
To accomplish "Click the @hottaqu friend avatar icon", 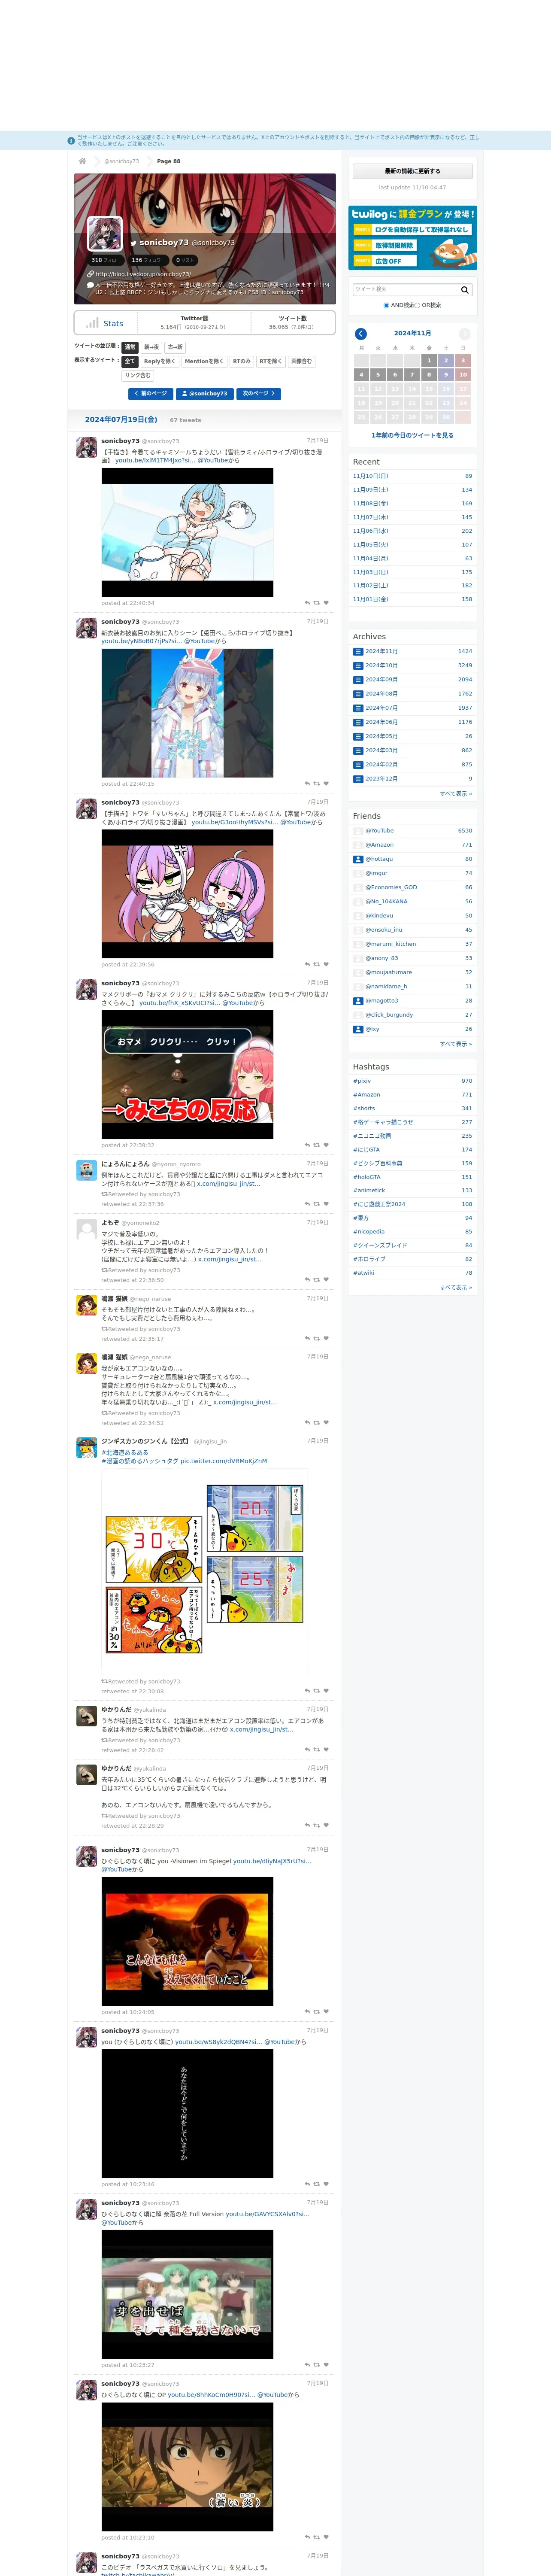I will tap(358, 859).
